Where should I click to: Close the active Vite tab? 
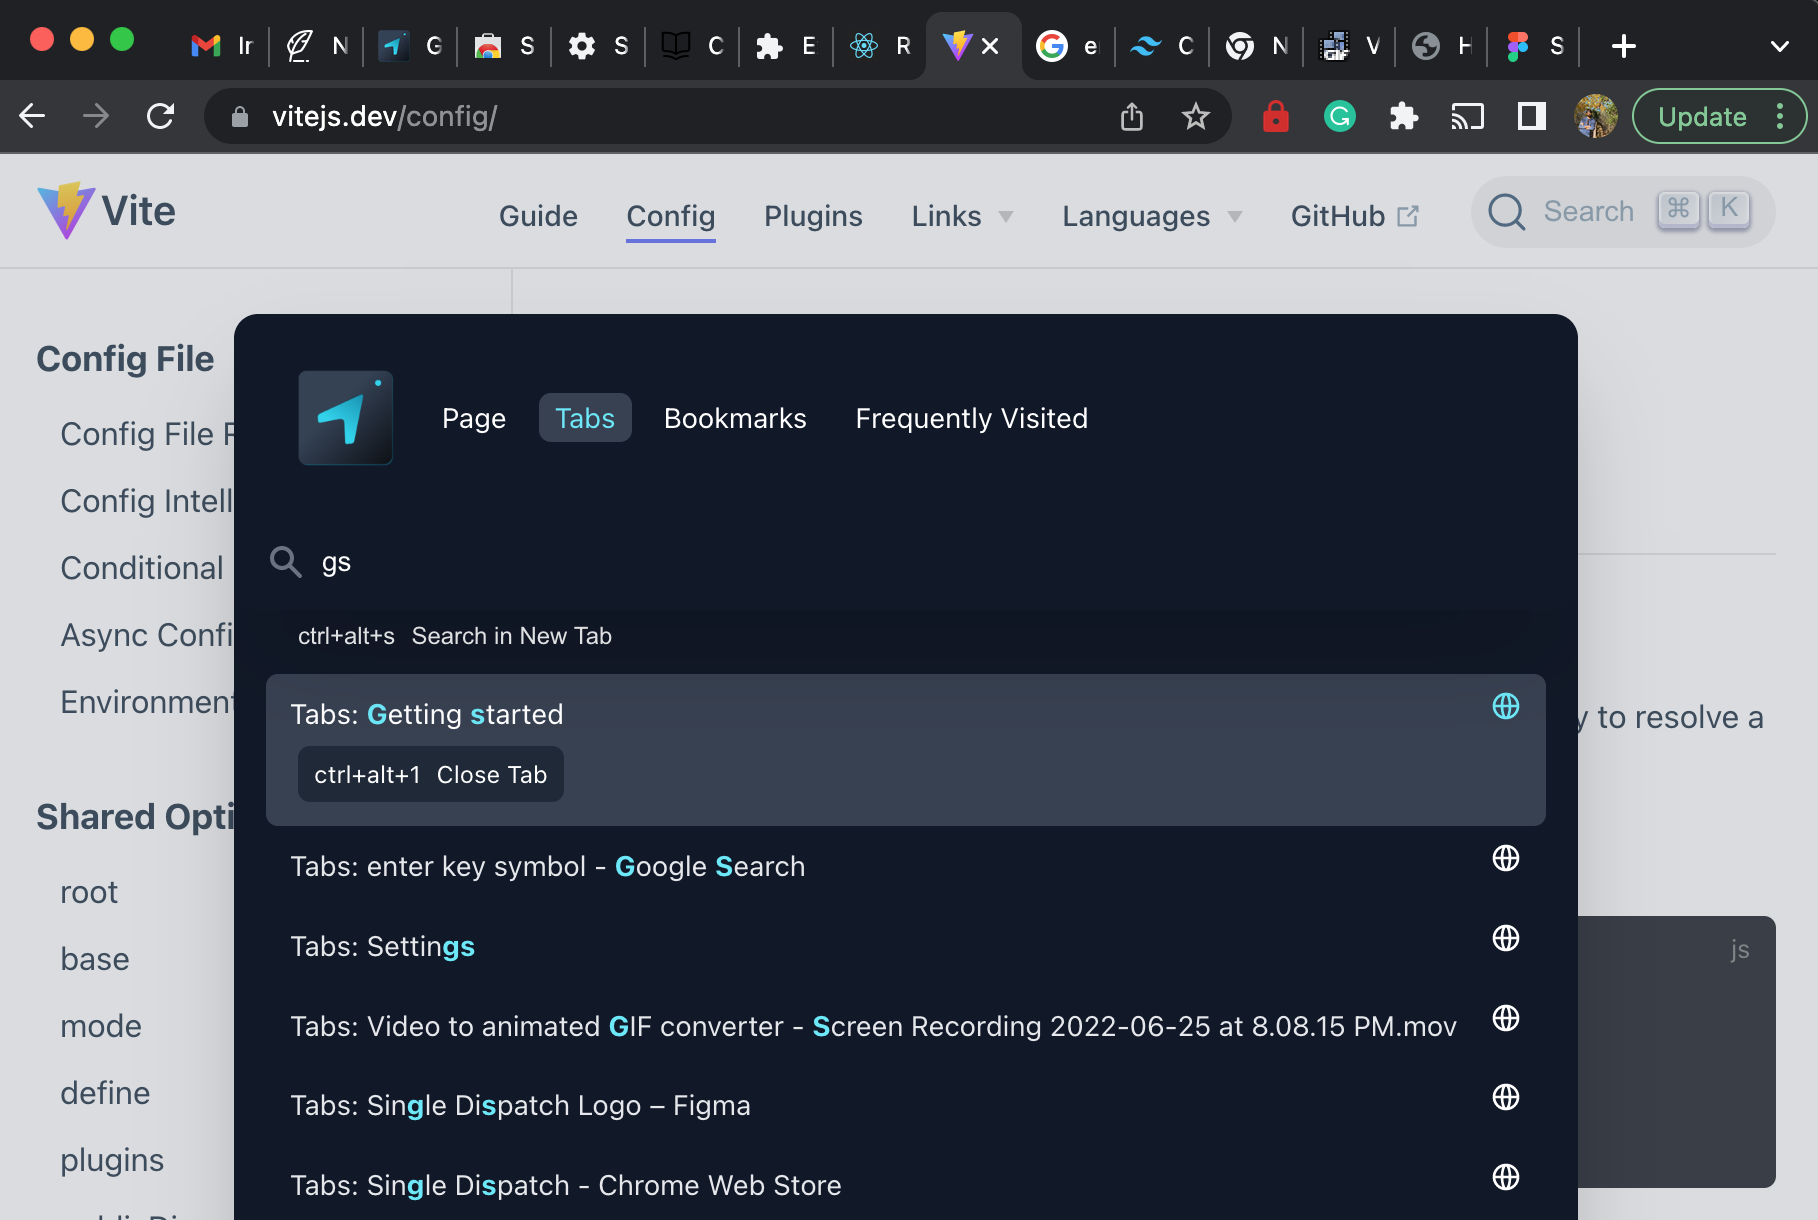[990, 46]
